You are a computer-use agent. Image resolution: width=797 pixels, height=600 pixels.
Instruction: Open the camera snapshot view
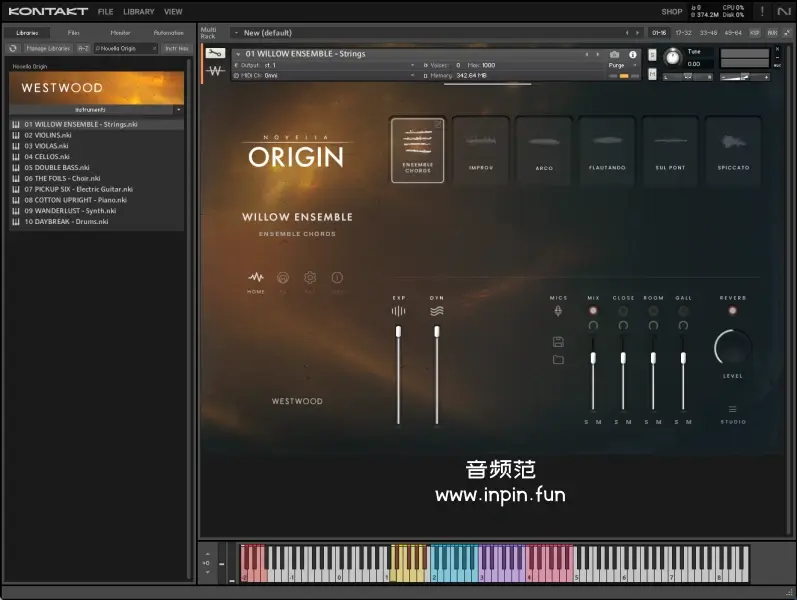tap(614, 54)
